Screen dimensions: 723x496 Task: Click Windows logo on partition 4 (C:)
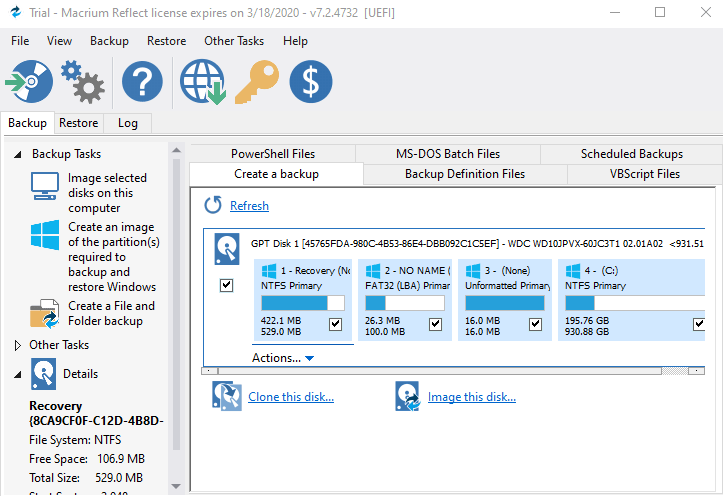pos(573,271)
